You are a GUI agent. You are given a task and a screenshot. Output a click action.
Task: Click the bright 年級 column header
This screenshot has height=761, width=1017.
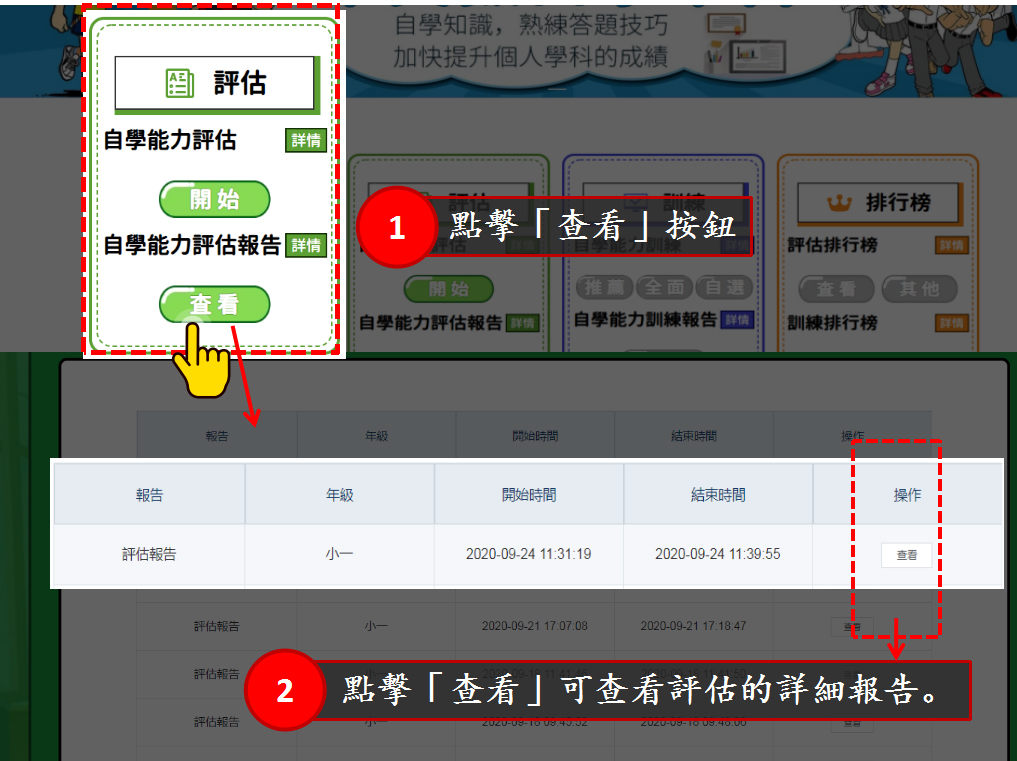pos(339,495)
